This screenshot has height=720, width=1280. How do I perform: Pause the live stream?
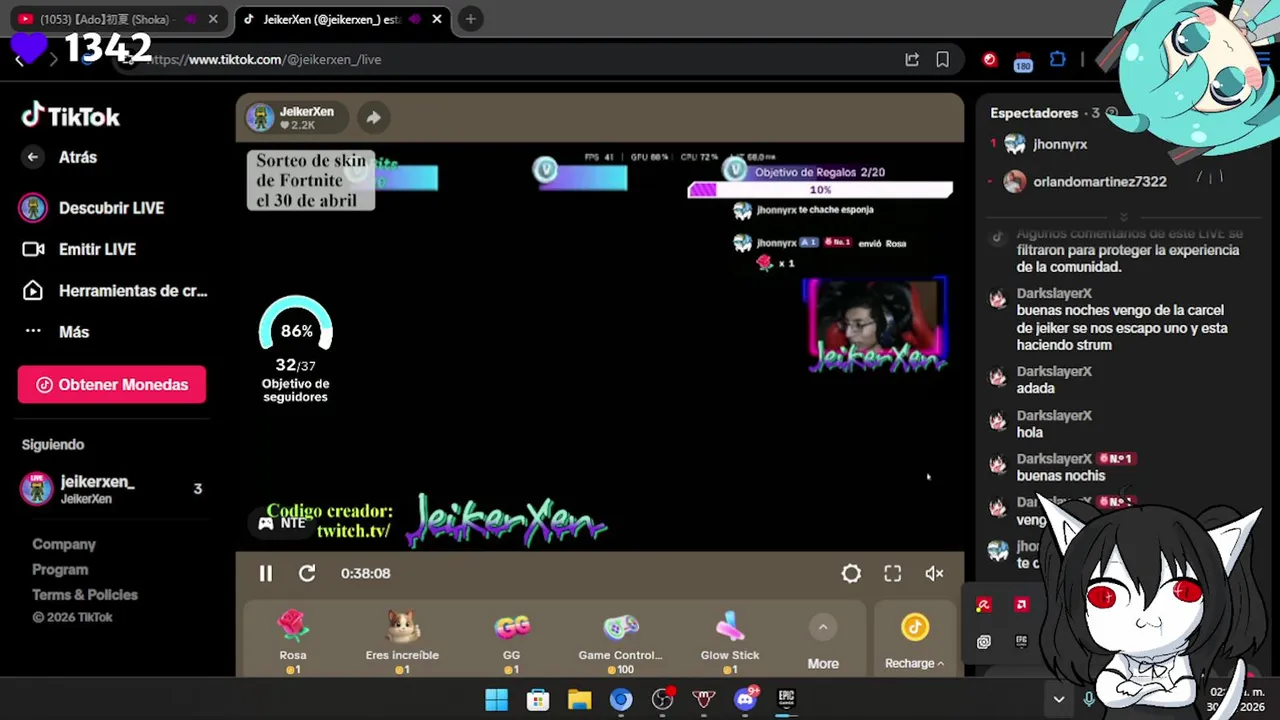(265, 573)
